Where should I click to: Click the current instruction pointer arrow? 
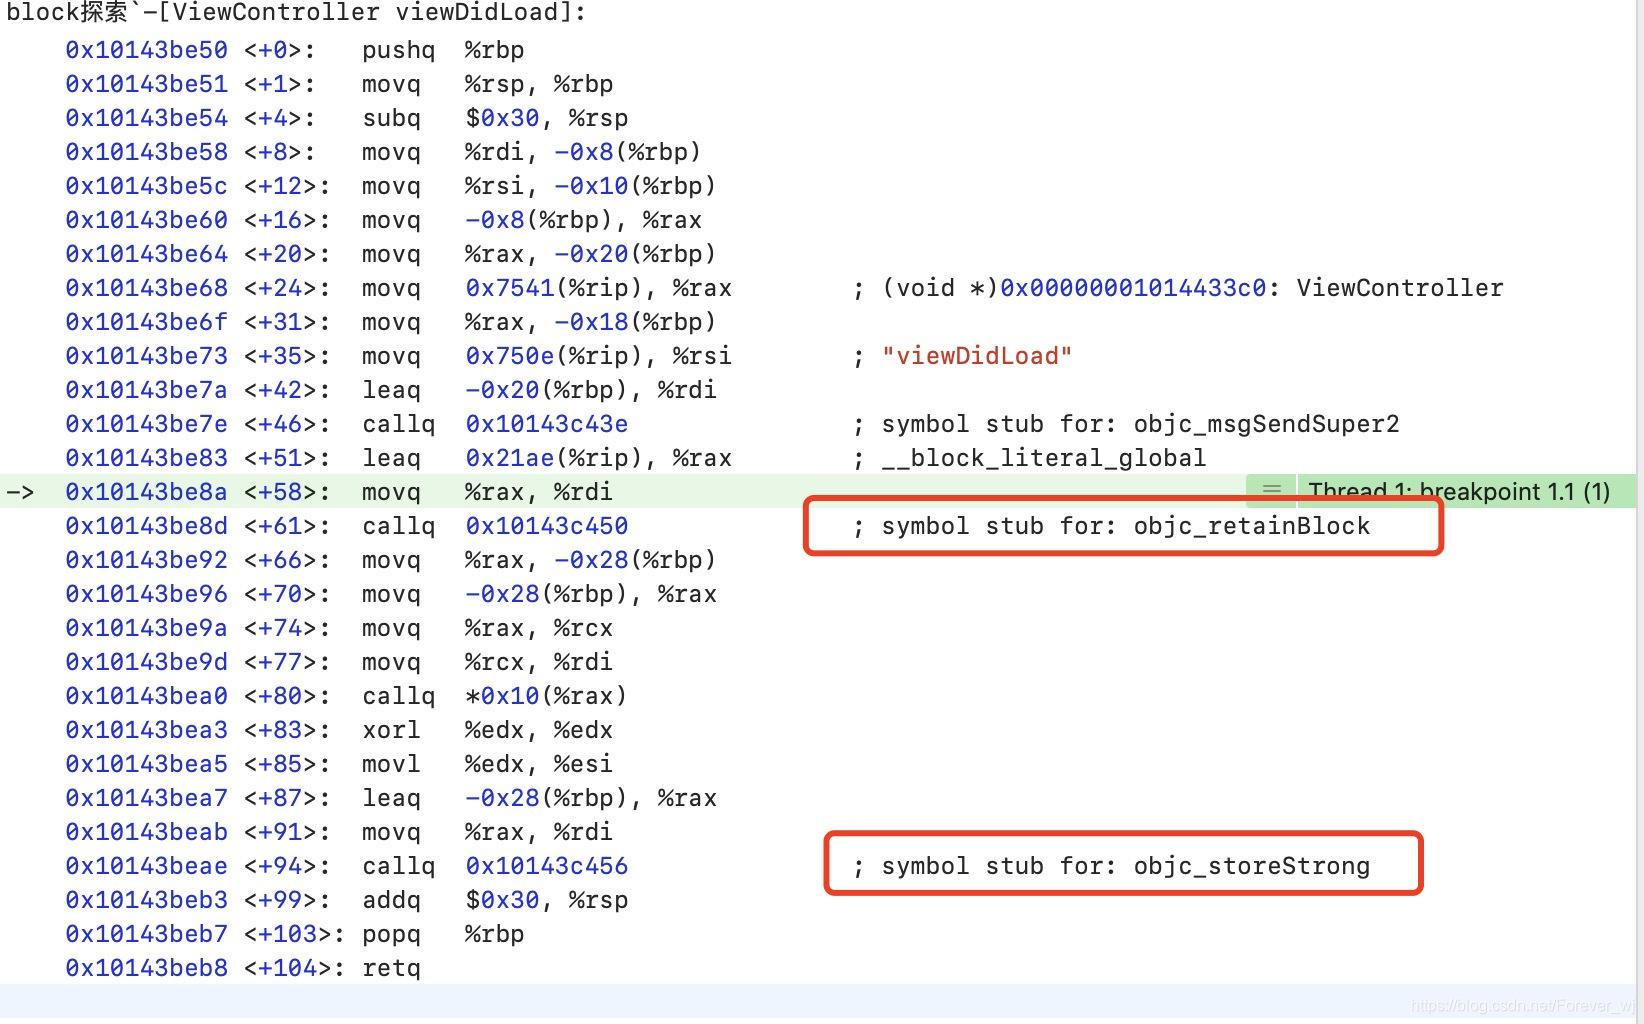[x=20, y=492]
